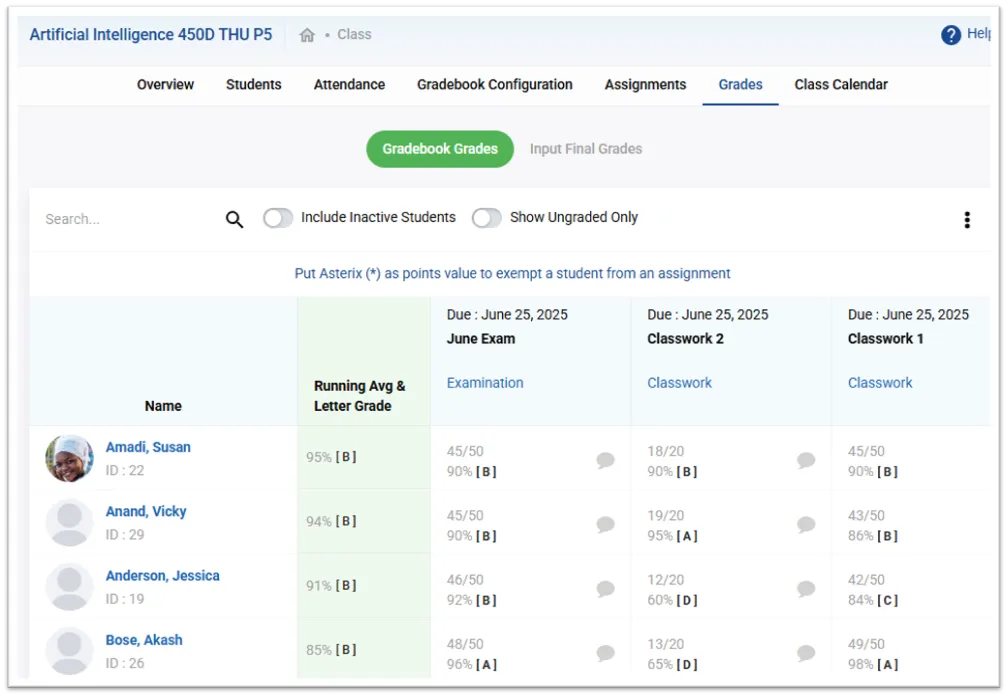Image resolution: width=1008 pixels, height=697 pixels.
Task: Click Anand, Vicky placeholder avatar
Action: [69, 523]
